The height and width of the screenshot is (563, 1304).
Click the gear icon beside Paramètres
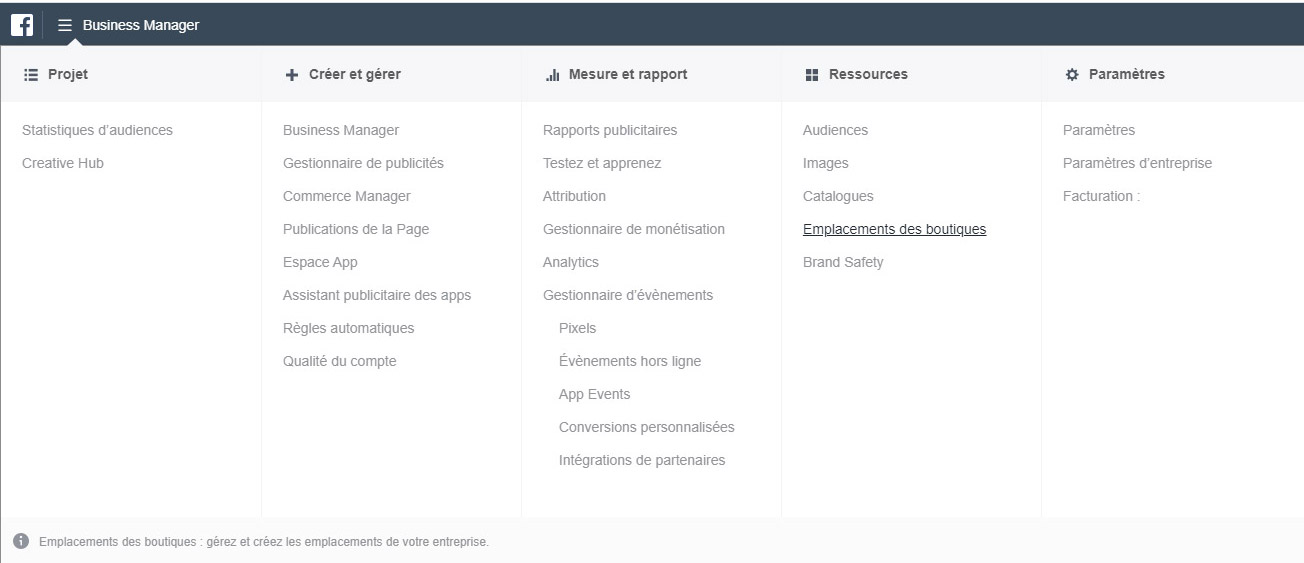pos(1072,74)
